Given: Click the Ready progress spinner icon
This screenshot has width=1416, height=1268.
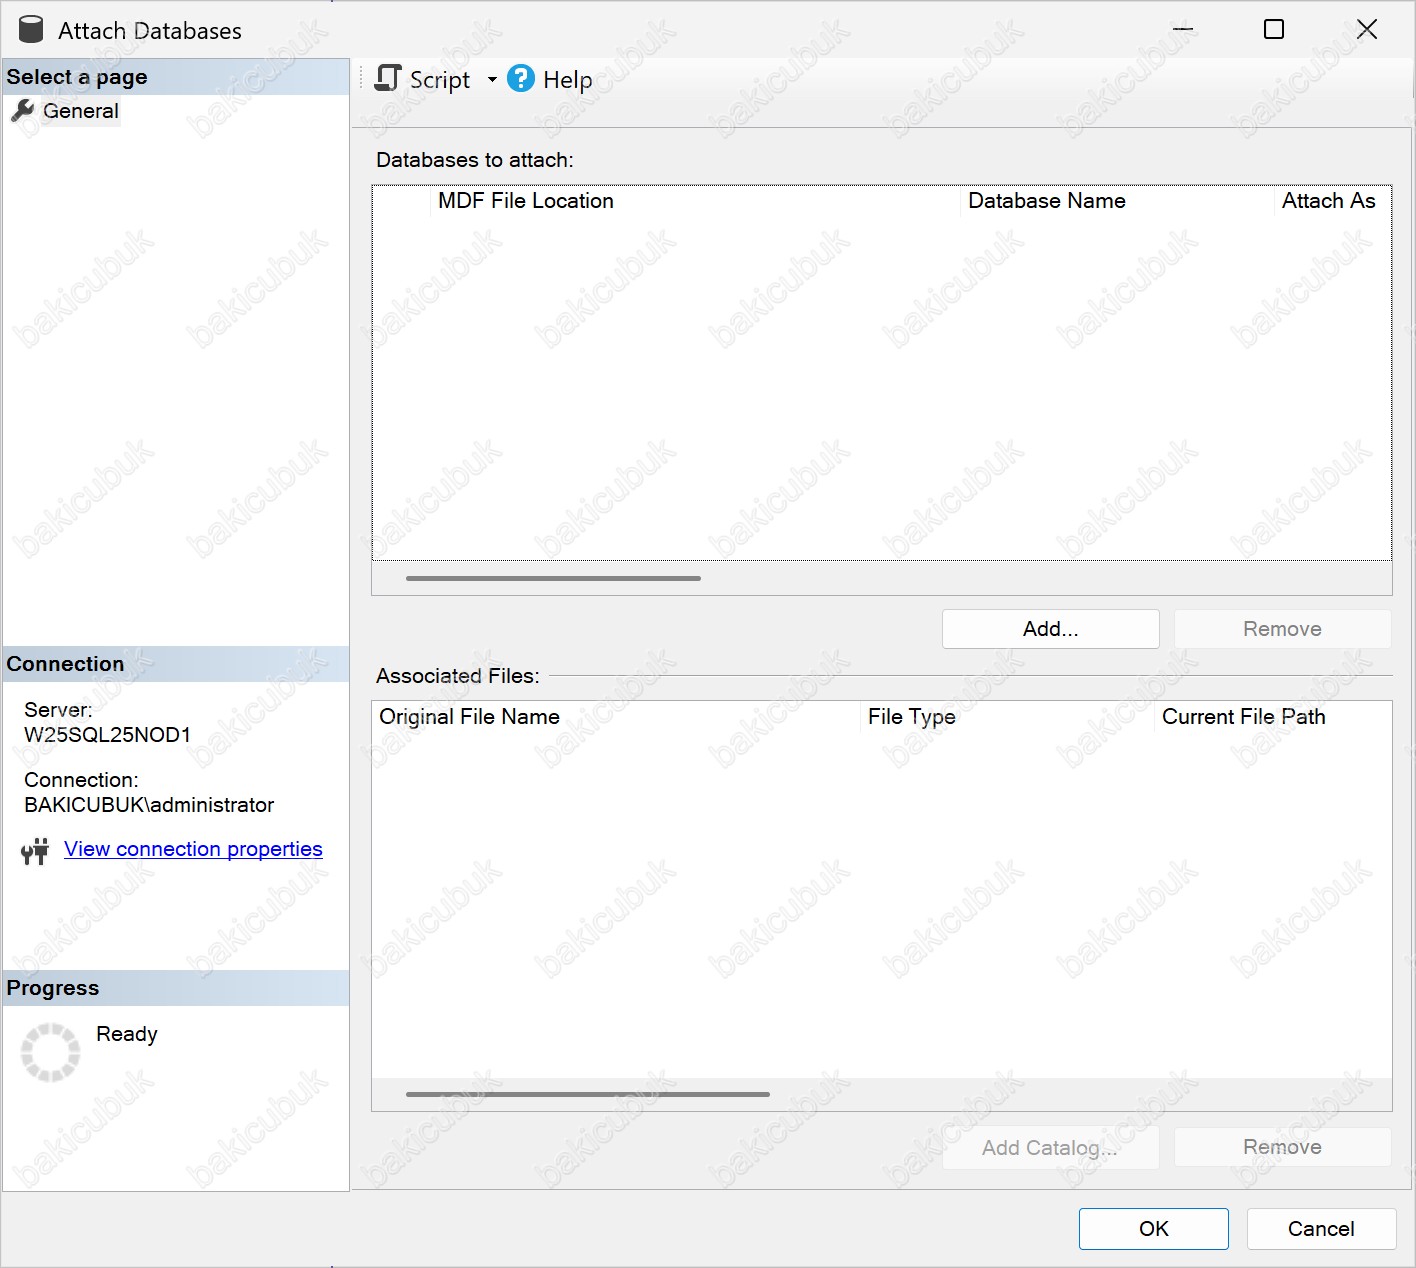Looking at the screenshot, I should pyautogui.click(x=50, y=1052).
